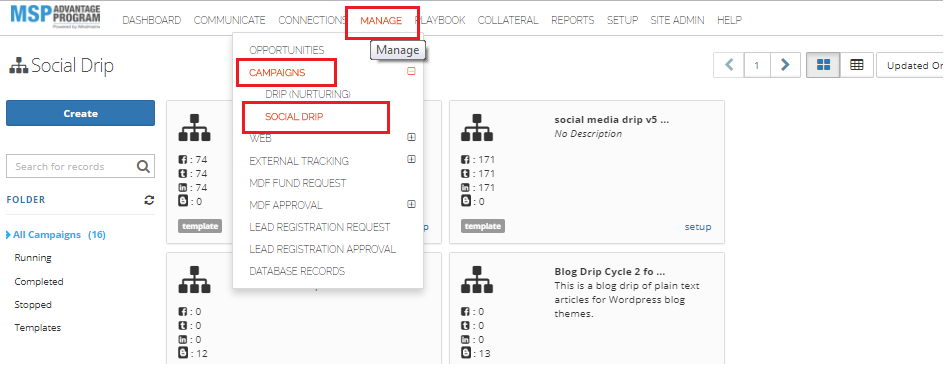944x368 pixels.
Task: Select Opportunities in the Manage dropdown
Action: [287, 50]
